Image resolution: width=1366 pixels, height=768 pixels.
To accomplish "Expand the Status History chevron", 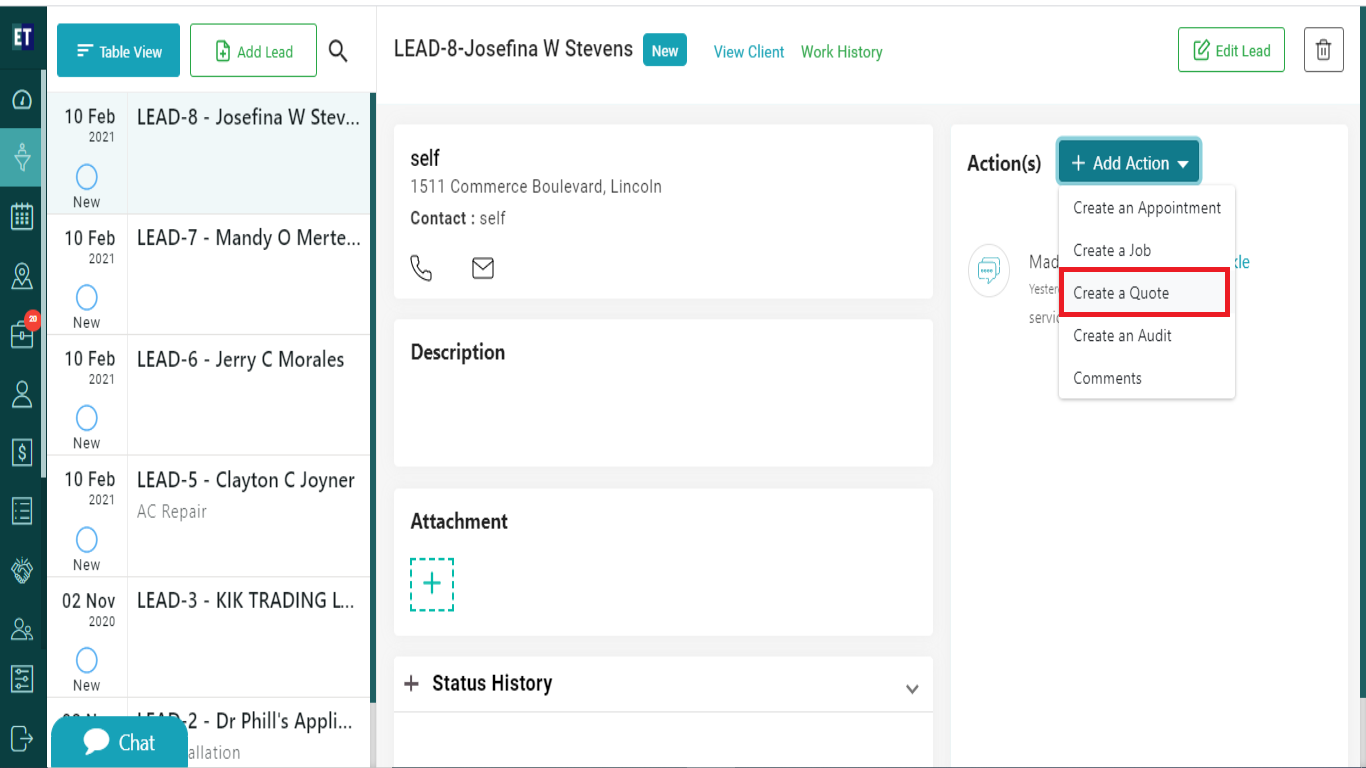I will (912, 689).
